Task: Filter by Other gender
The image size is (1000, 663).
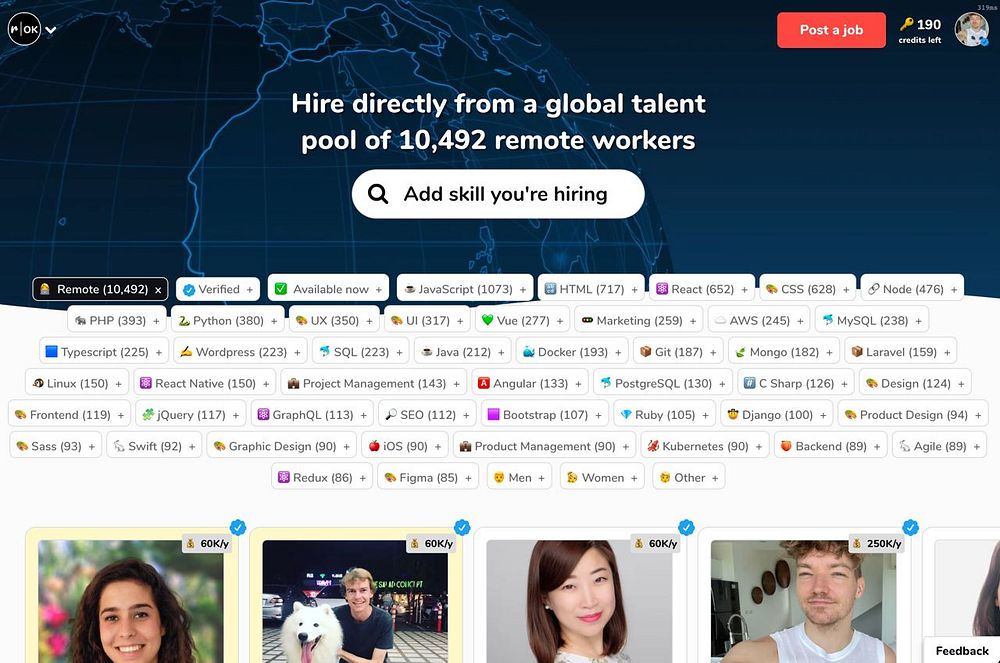Action: click(689, 477)
